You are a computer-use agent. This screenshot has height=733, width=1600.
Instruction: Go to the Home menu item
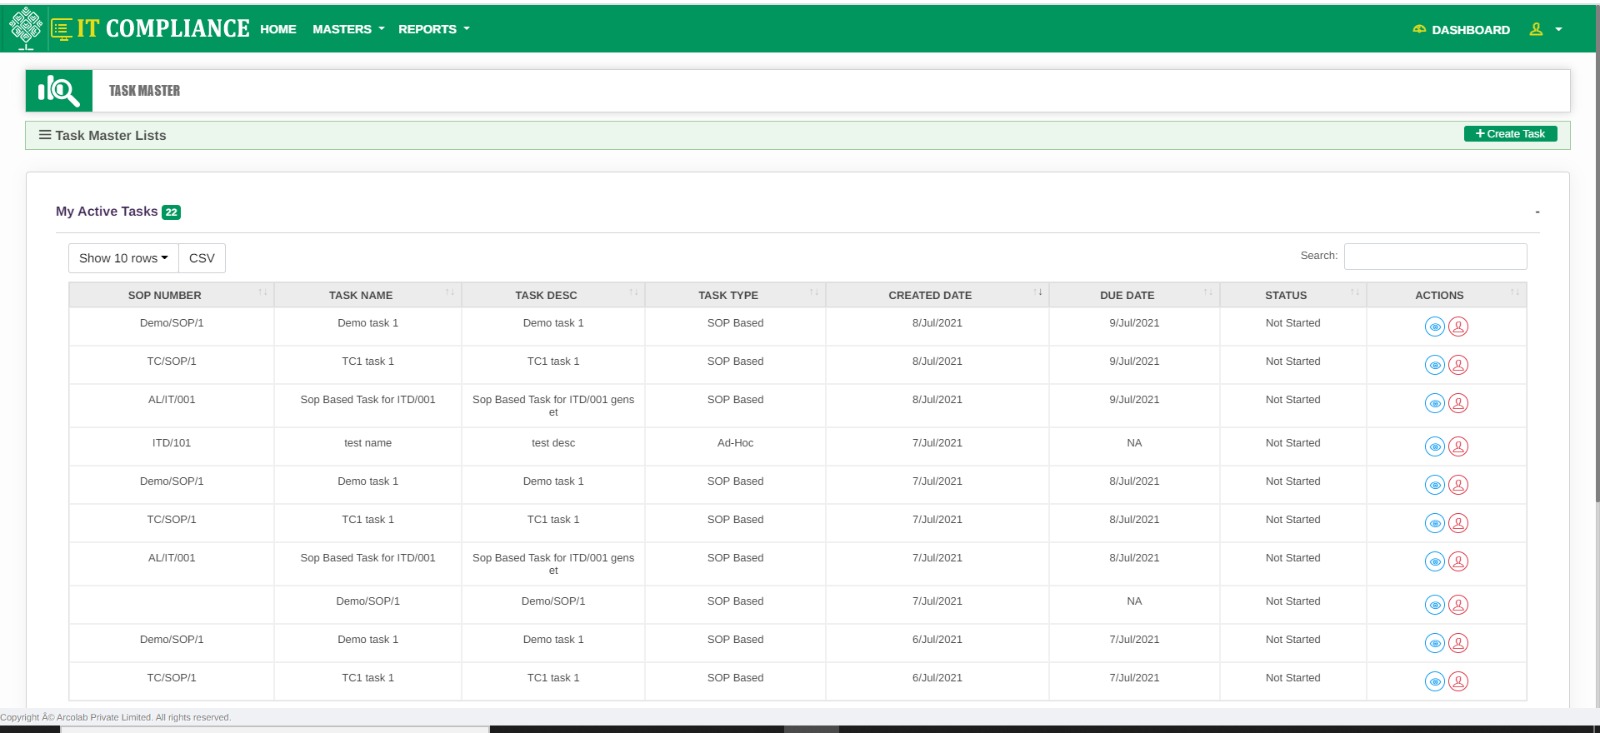click(278, 30)
